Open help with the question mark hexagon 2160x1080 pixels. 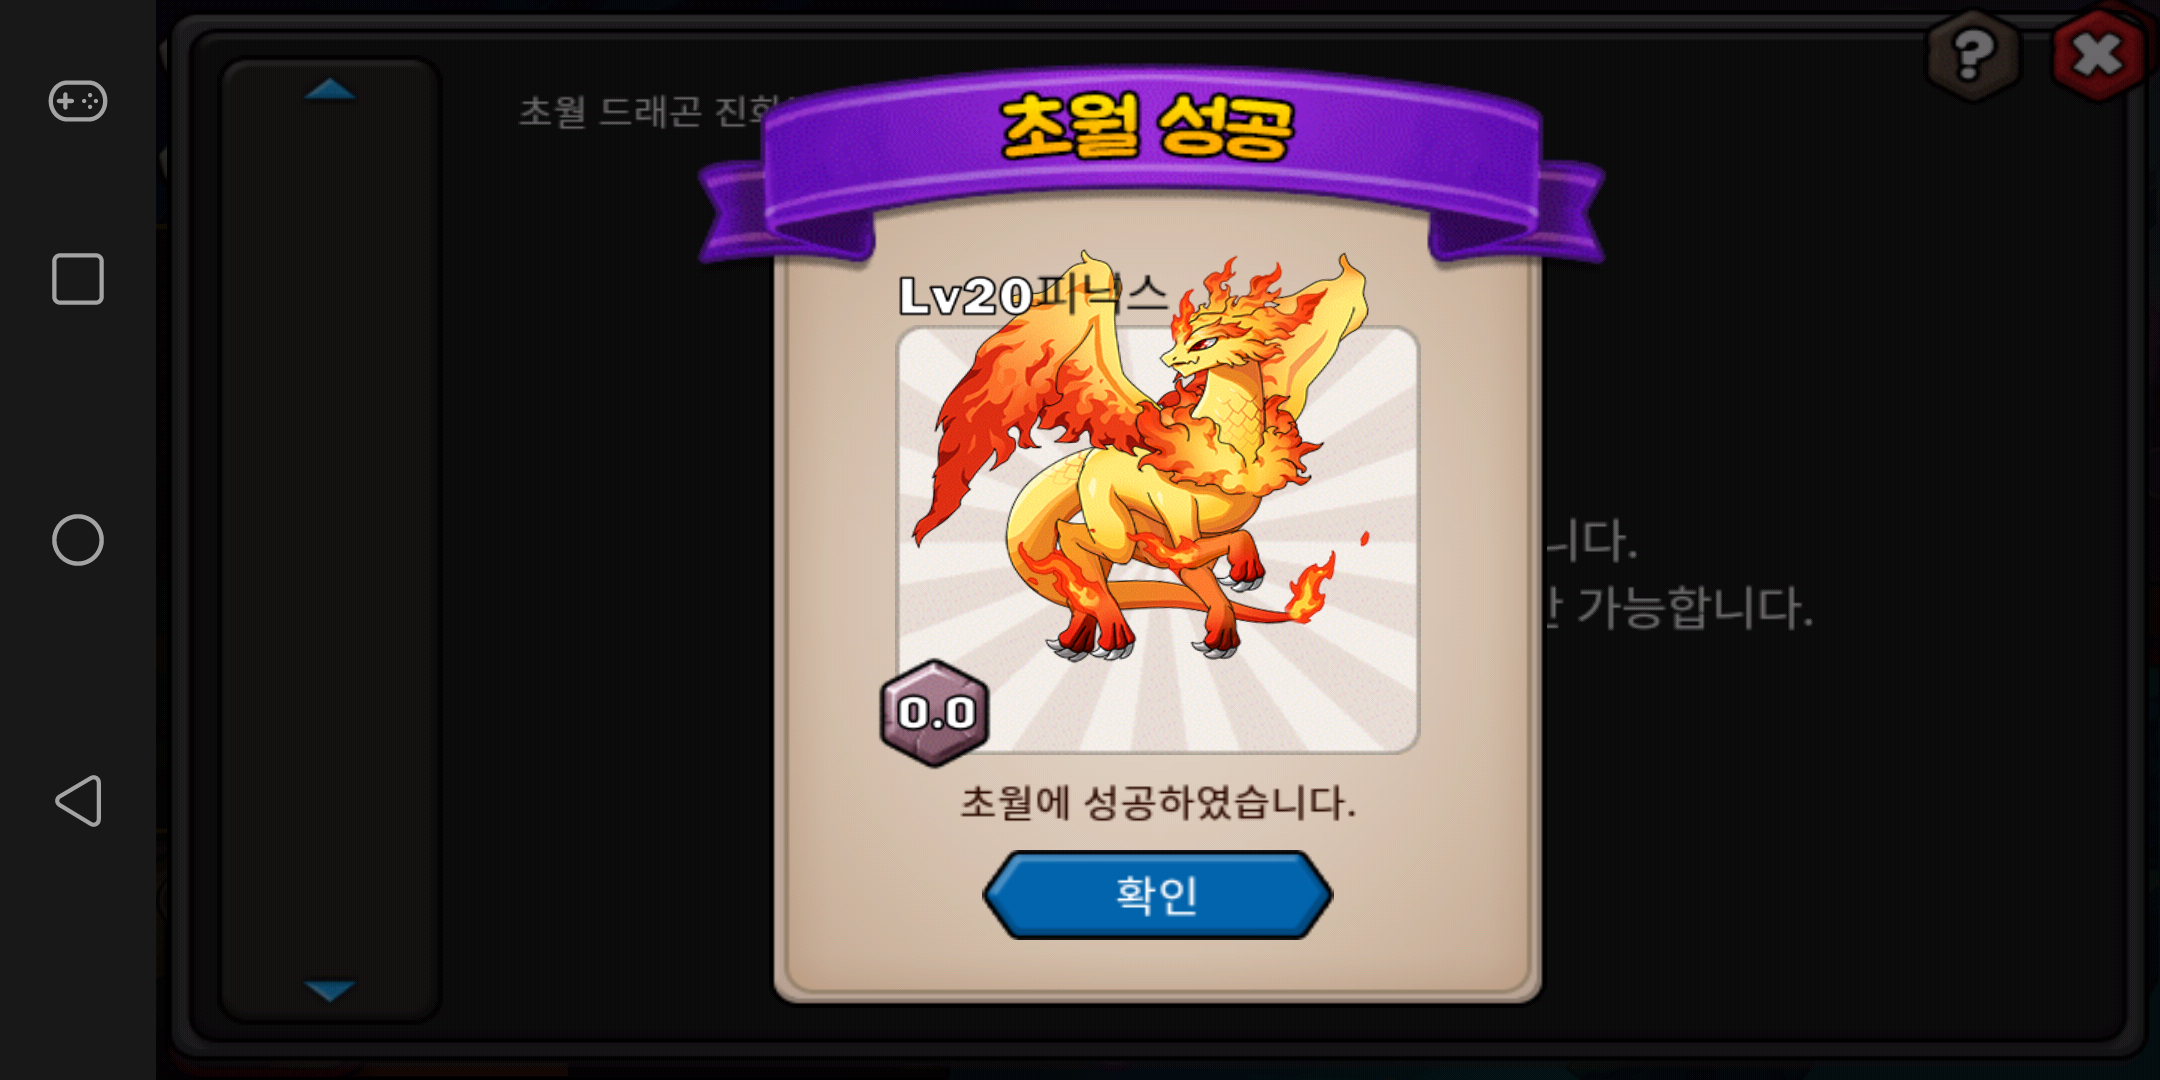[x=1973, y=54]
